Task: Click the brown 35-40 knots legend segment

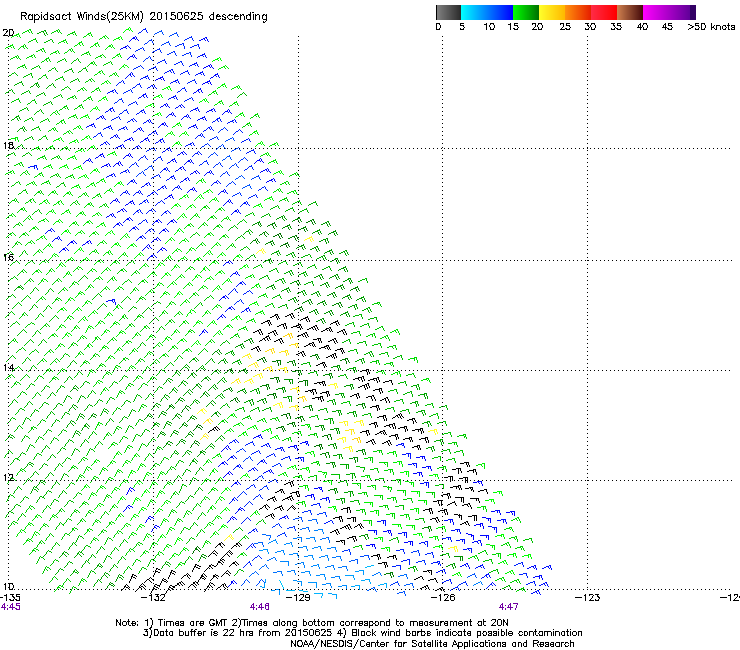Action: pyautogui.click(x=630, y=12)
